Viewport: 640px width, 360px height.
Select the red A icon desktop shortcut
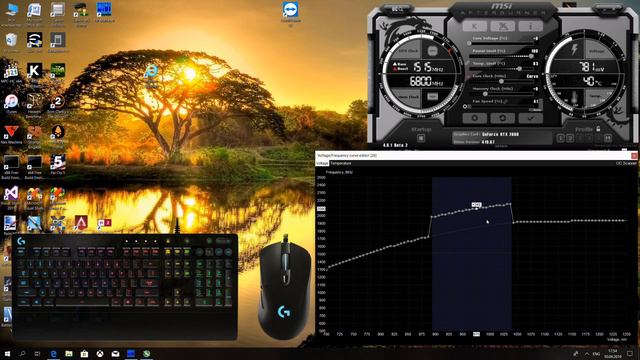pyautogui.click(x=81, y=223)
